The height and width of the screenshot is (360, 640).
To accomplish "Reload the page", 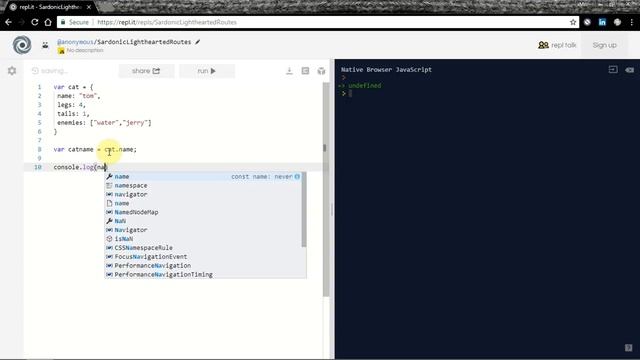I will (35, 22).
